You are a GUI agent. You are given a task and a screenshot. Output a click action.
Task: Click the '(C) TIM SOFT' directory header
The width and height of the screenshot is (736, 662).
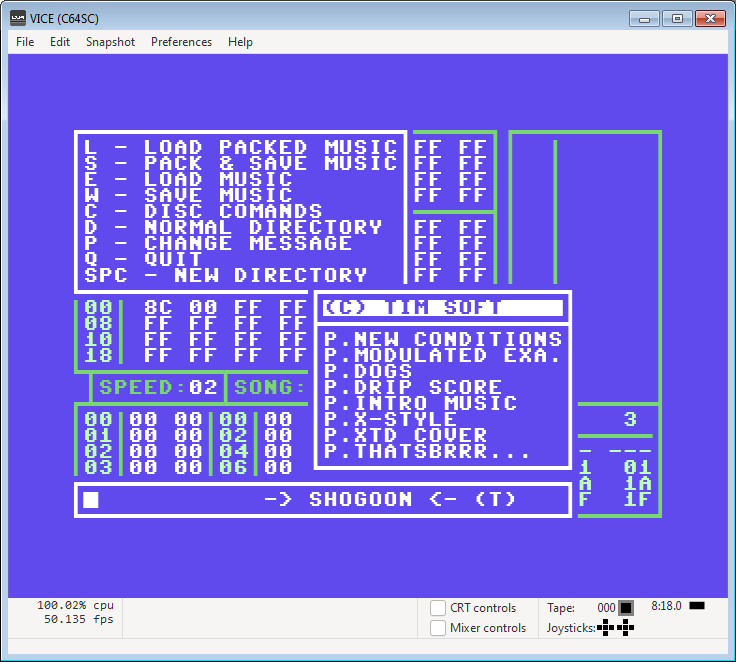tap(443, 308)
